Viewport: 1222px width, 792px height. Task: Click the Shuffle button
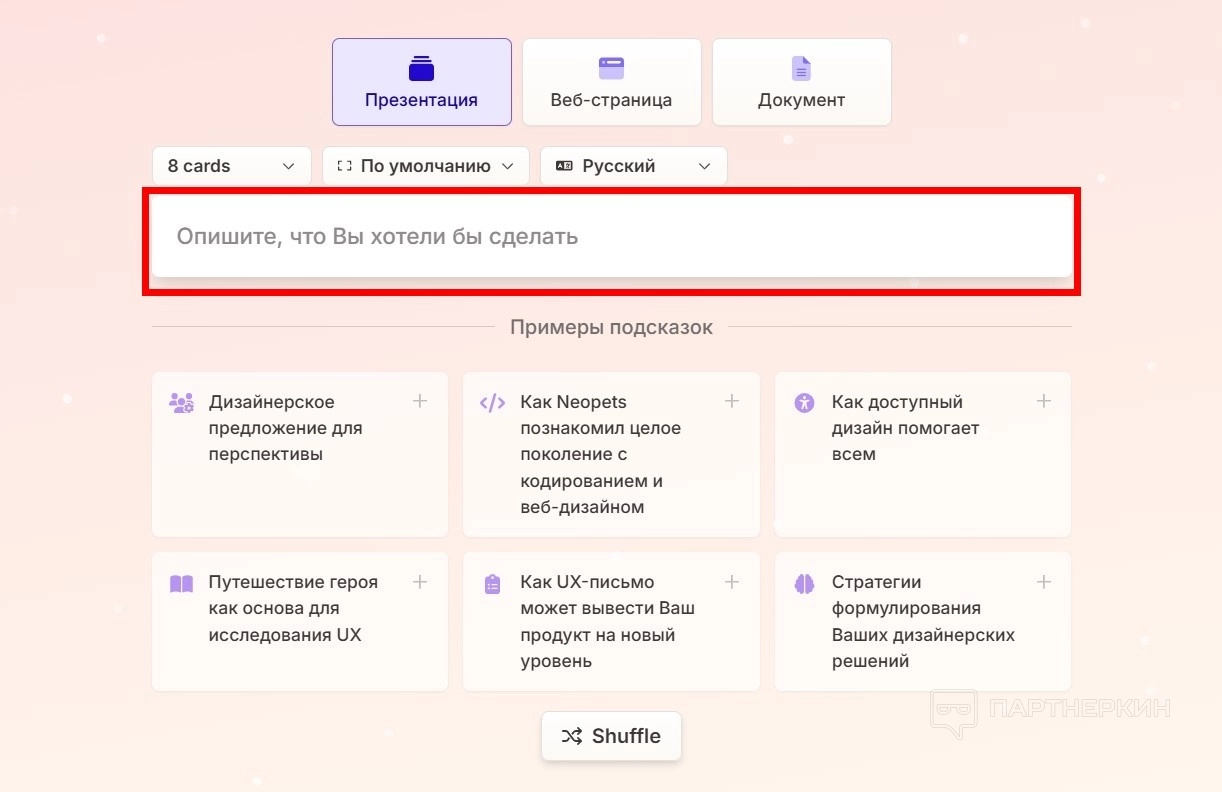click(x=611, y=736)
